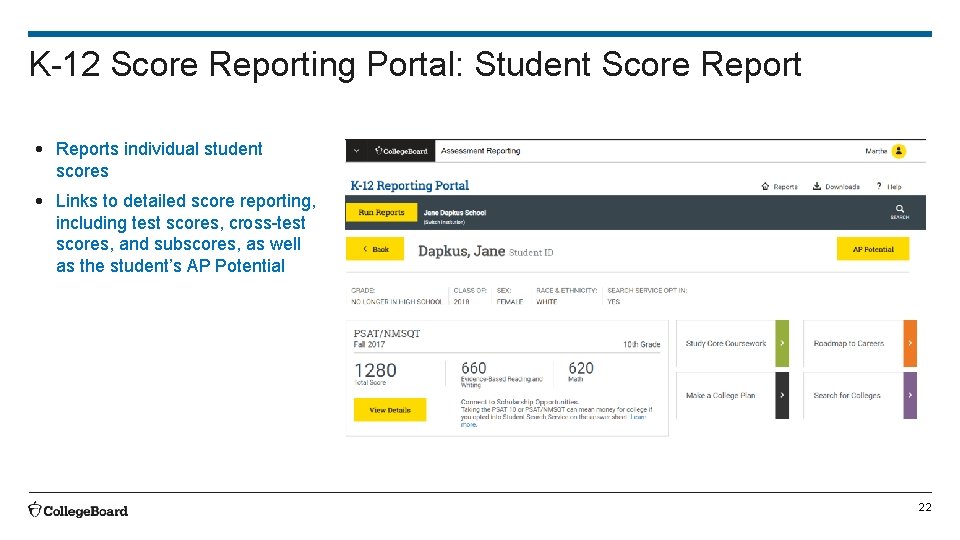Click the Martha user avatar icon
This screenshot has width=960, height=540.
pyautogui.click(x=898, y=151)
